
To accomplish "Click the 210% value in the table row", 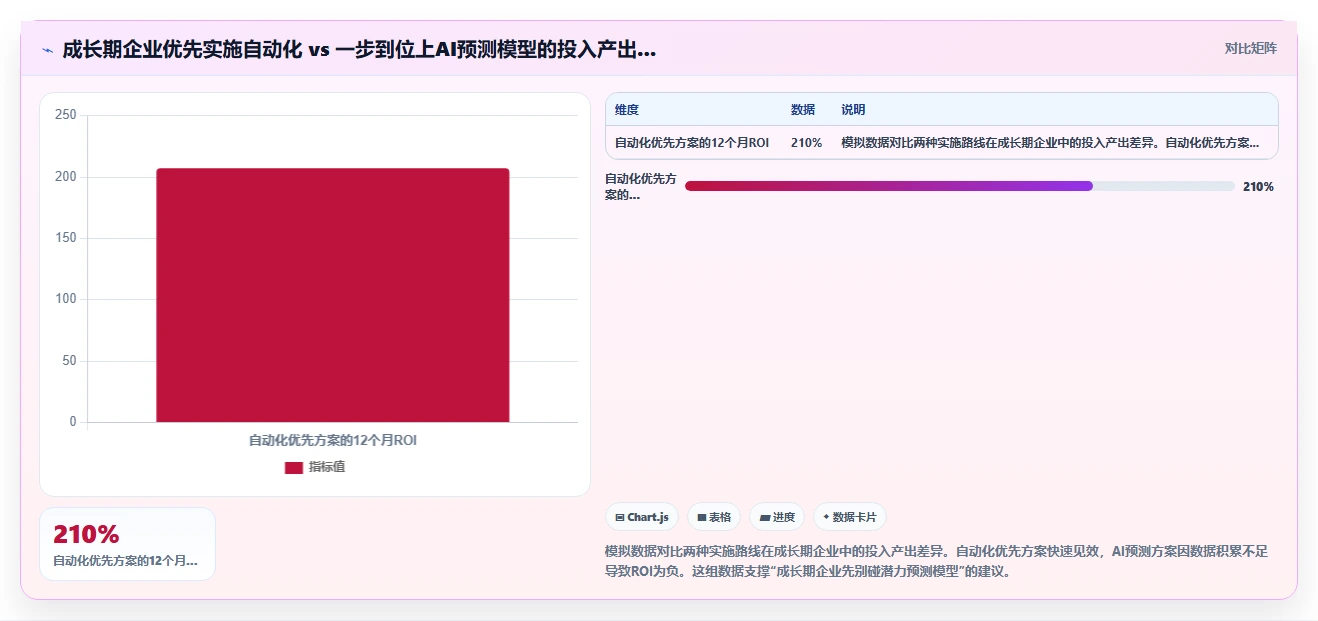I will click(x=806, y=143).
